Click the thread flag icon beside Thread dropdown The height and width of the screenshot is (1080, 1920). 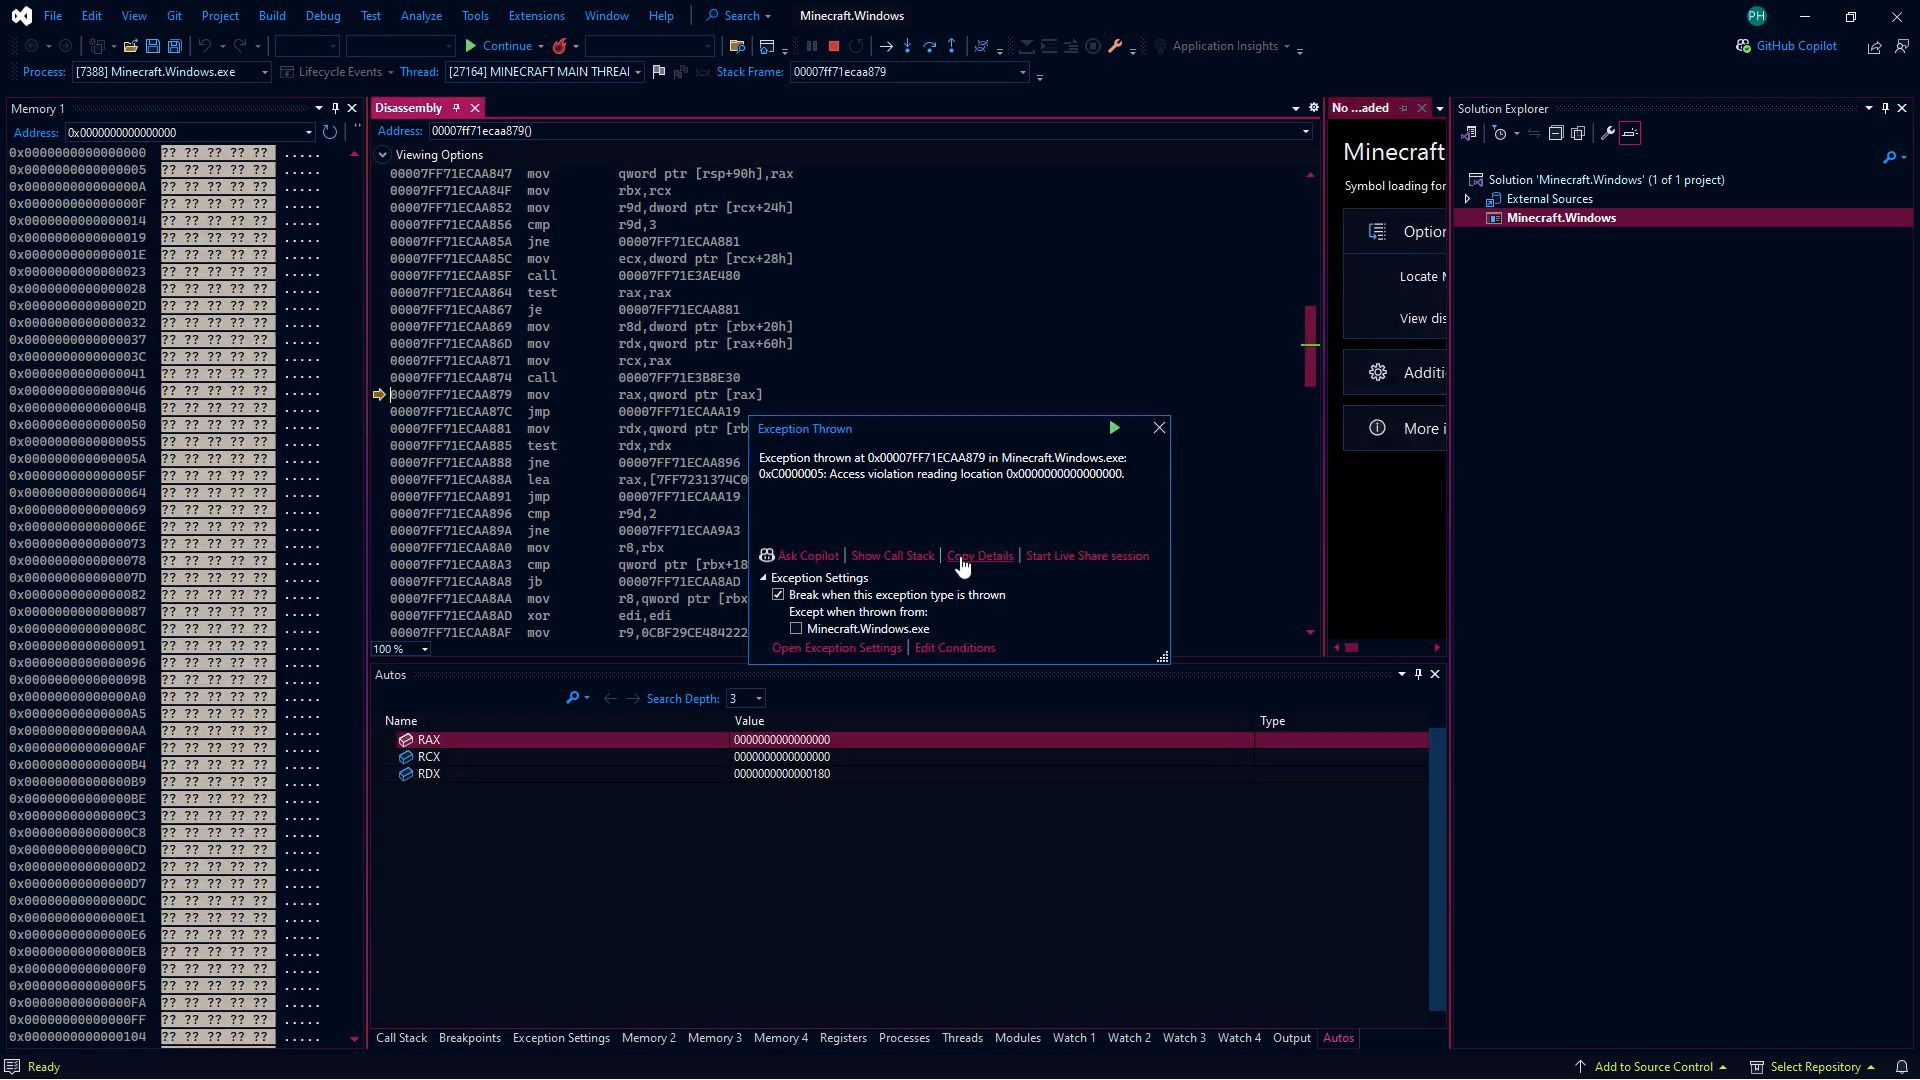coord(658,72)
